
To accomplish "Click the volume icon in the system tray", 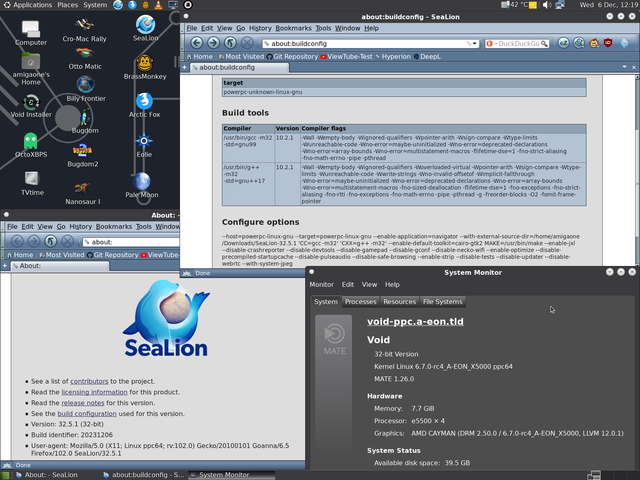I will coord(547,5).
